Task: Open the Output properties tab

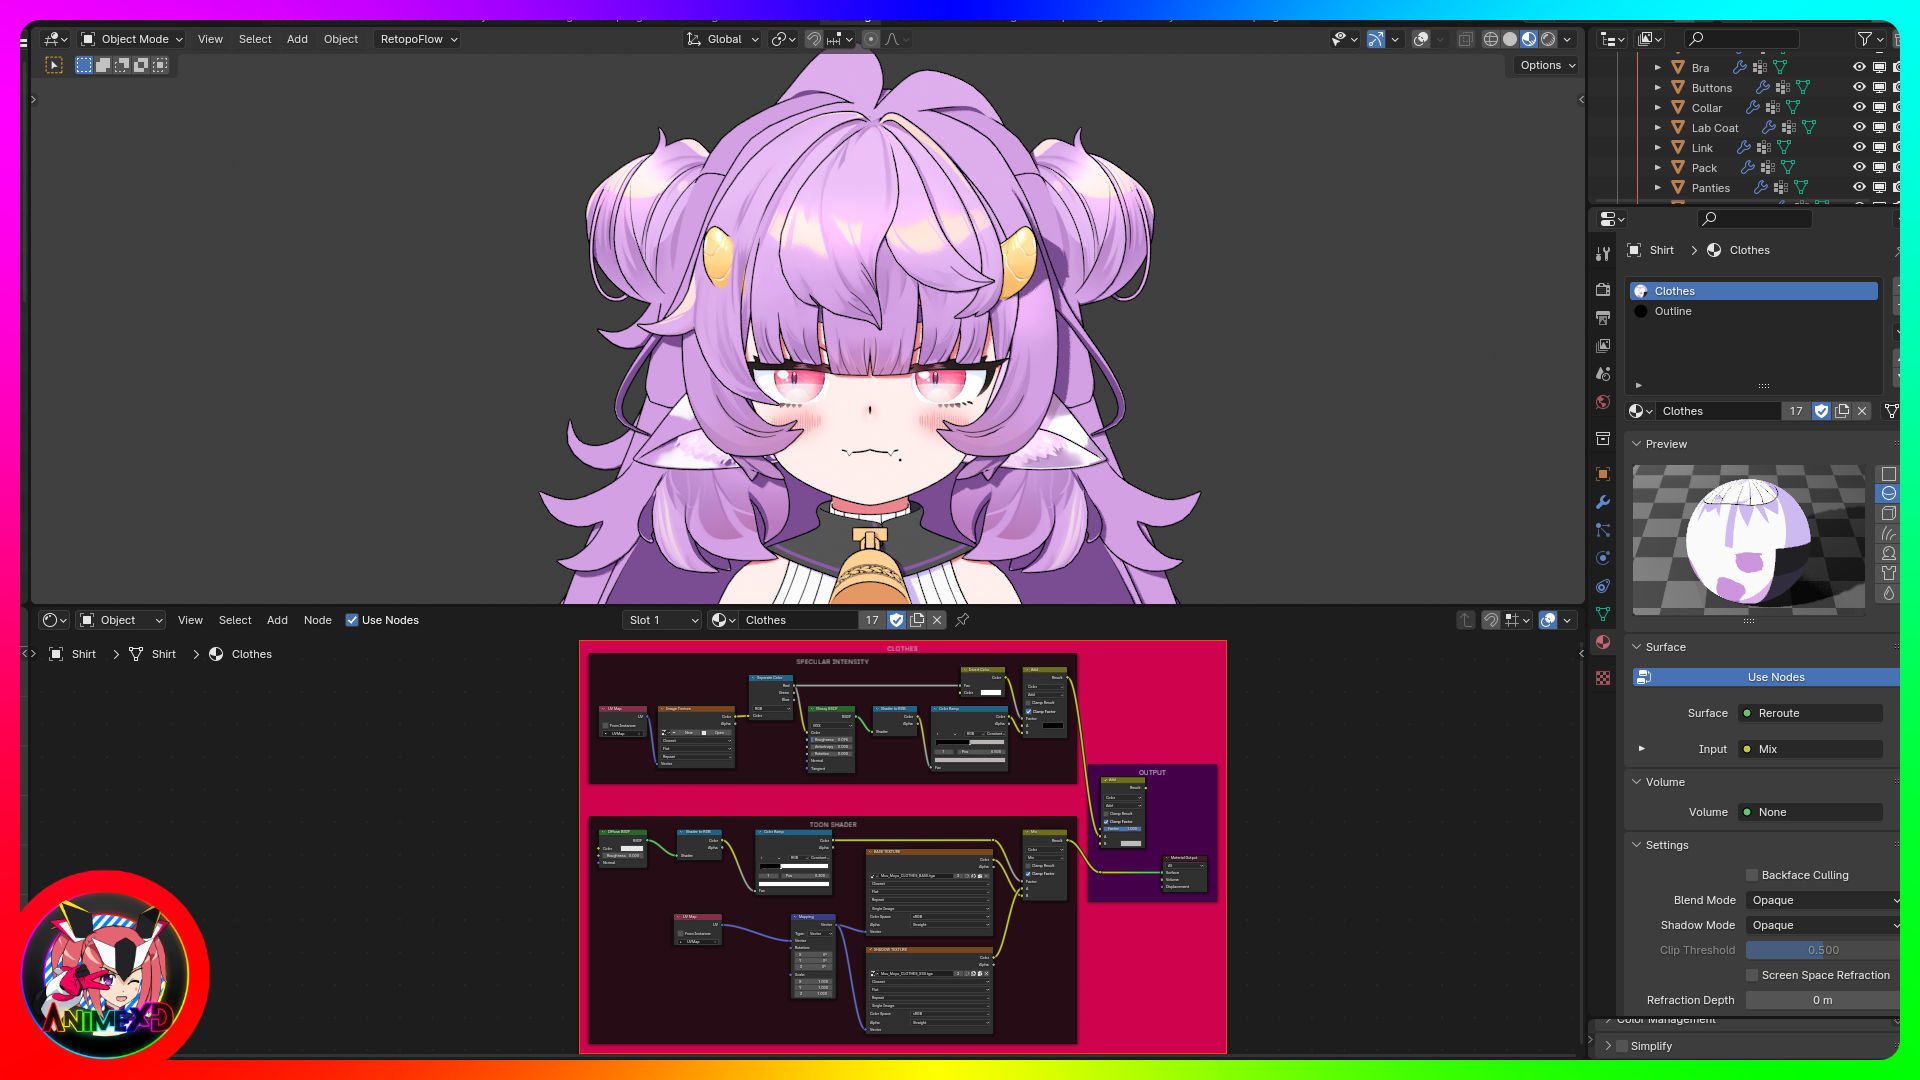Action: pos(1603,318)
